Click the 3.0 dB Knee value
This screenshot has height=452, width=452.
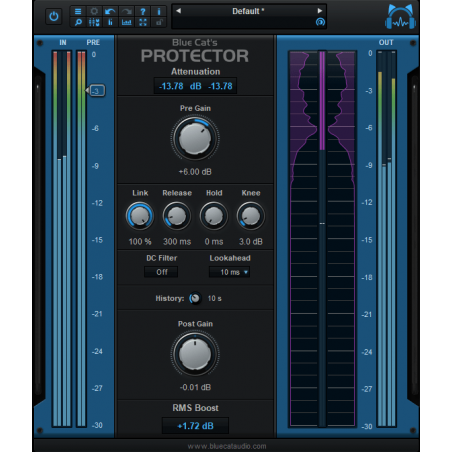pyautogui.click(x=251, y=241)
